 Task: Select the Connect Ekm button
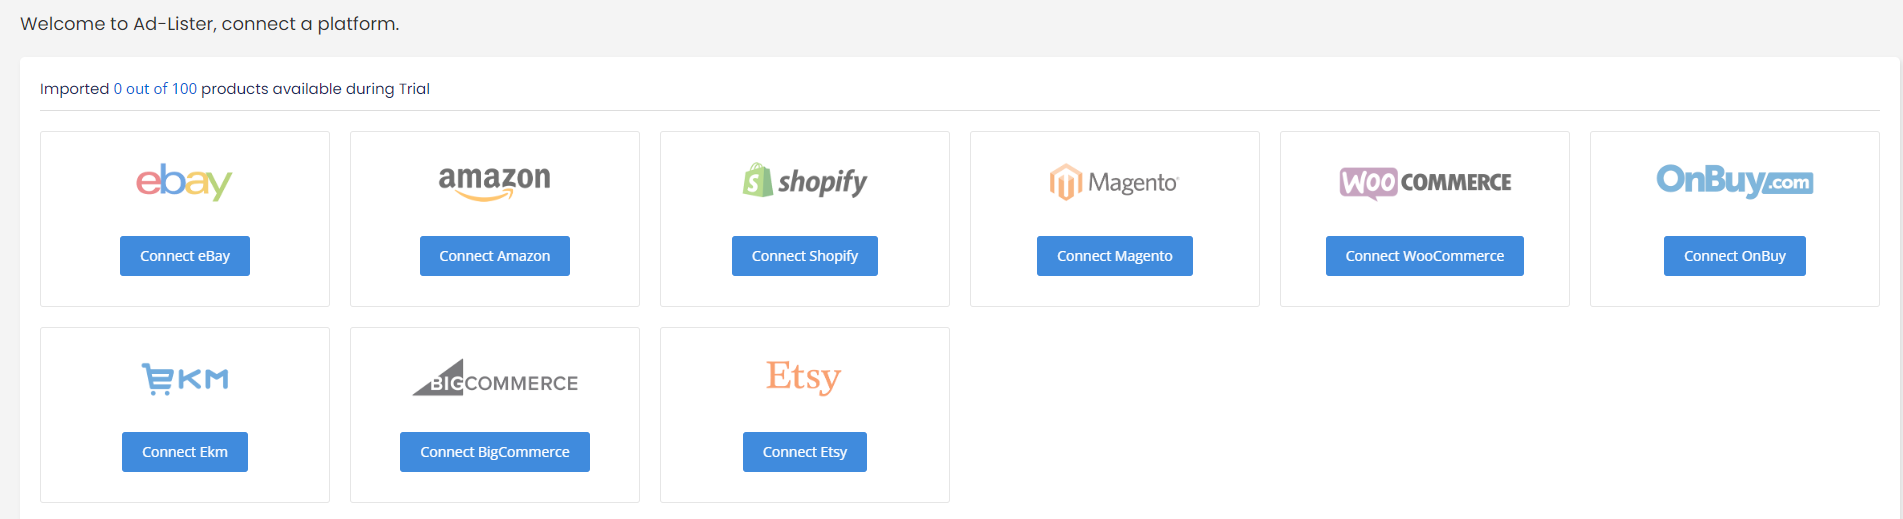(x=185, y=452)
